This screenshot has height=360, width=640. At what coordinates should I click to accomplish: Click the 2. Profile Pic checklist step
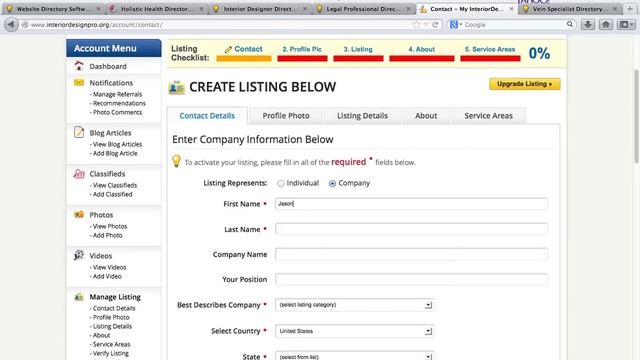[x=302, y=49]
